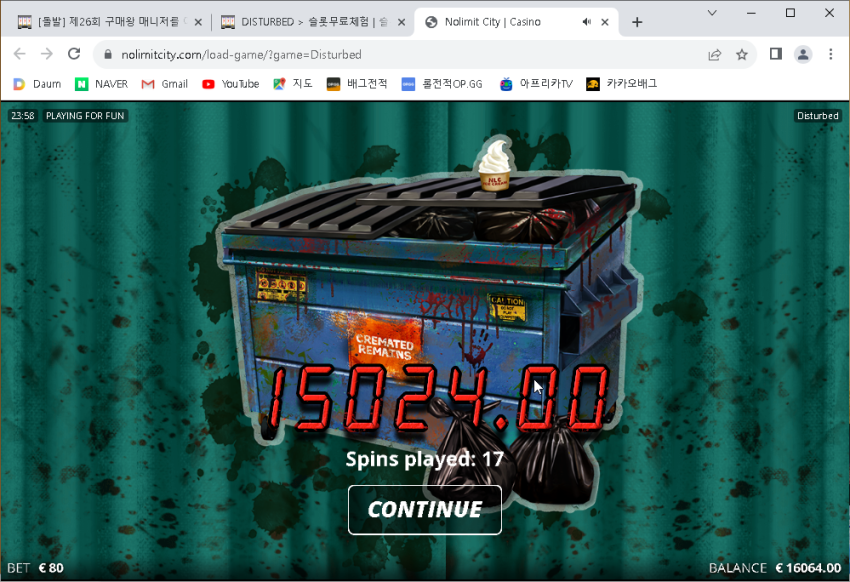The image size is (850, 582).
Task: Click the 15024.00 win amount
Action: point(436,398)
